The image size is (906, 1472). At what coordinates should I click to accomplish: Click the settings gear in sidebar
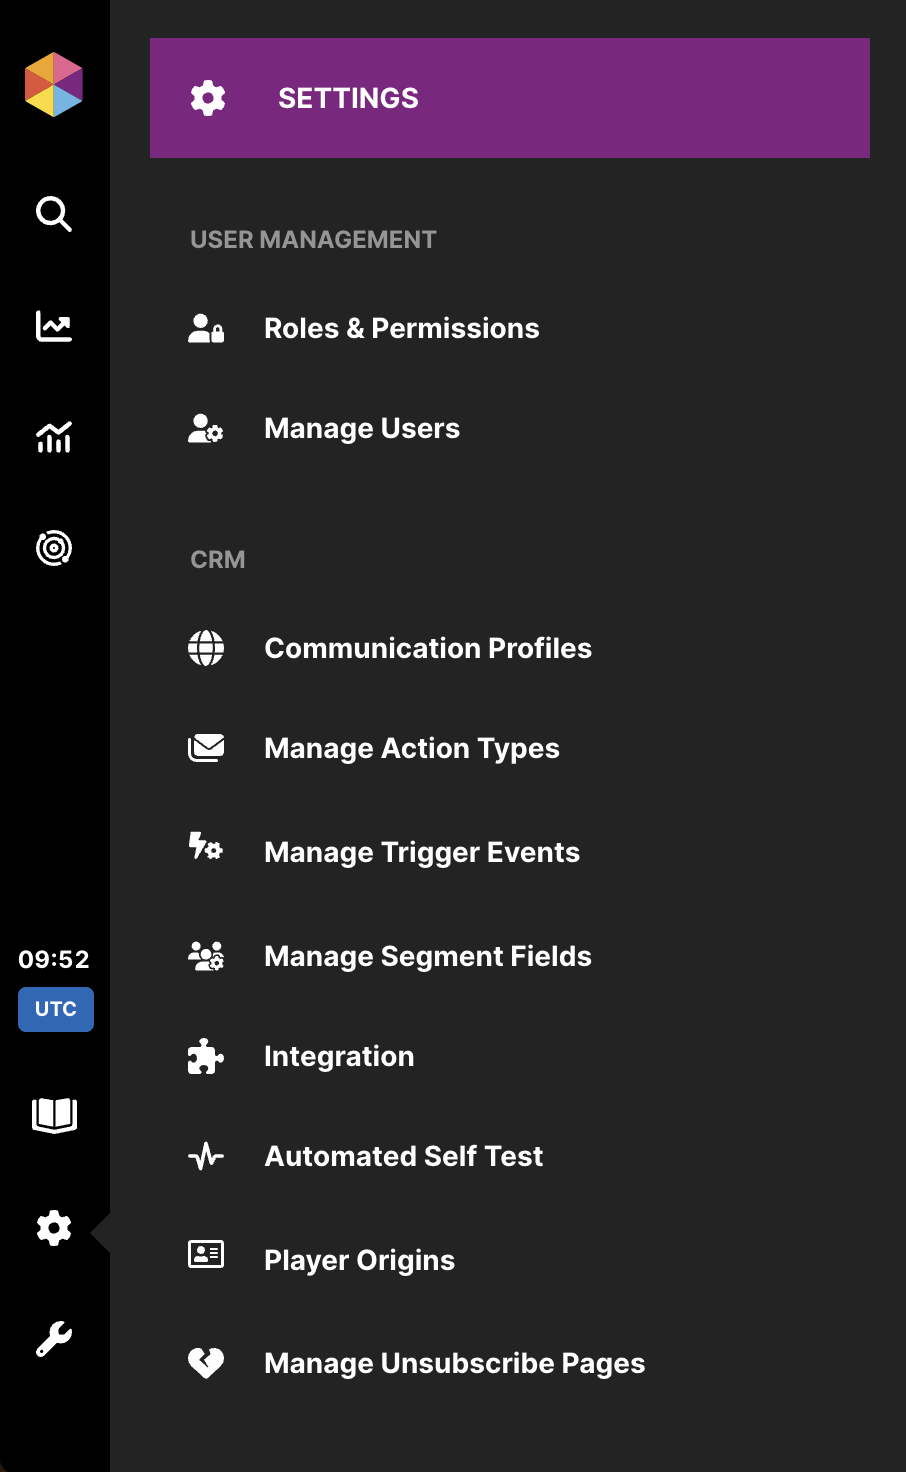[x=54, y=1228]
